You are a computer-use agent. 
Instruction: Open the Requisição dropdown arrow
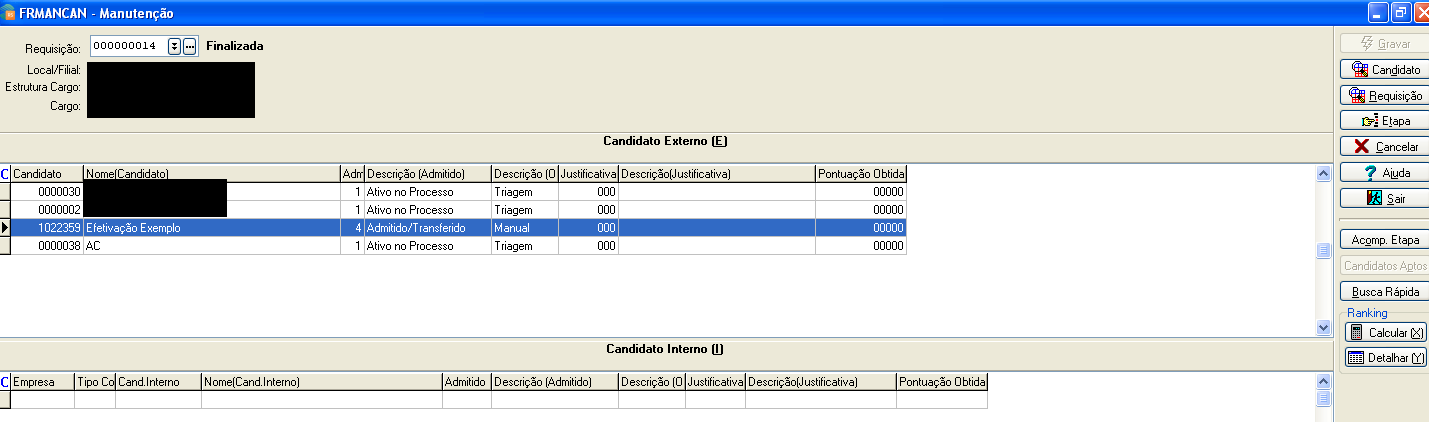click(174, 46)
